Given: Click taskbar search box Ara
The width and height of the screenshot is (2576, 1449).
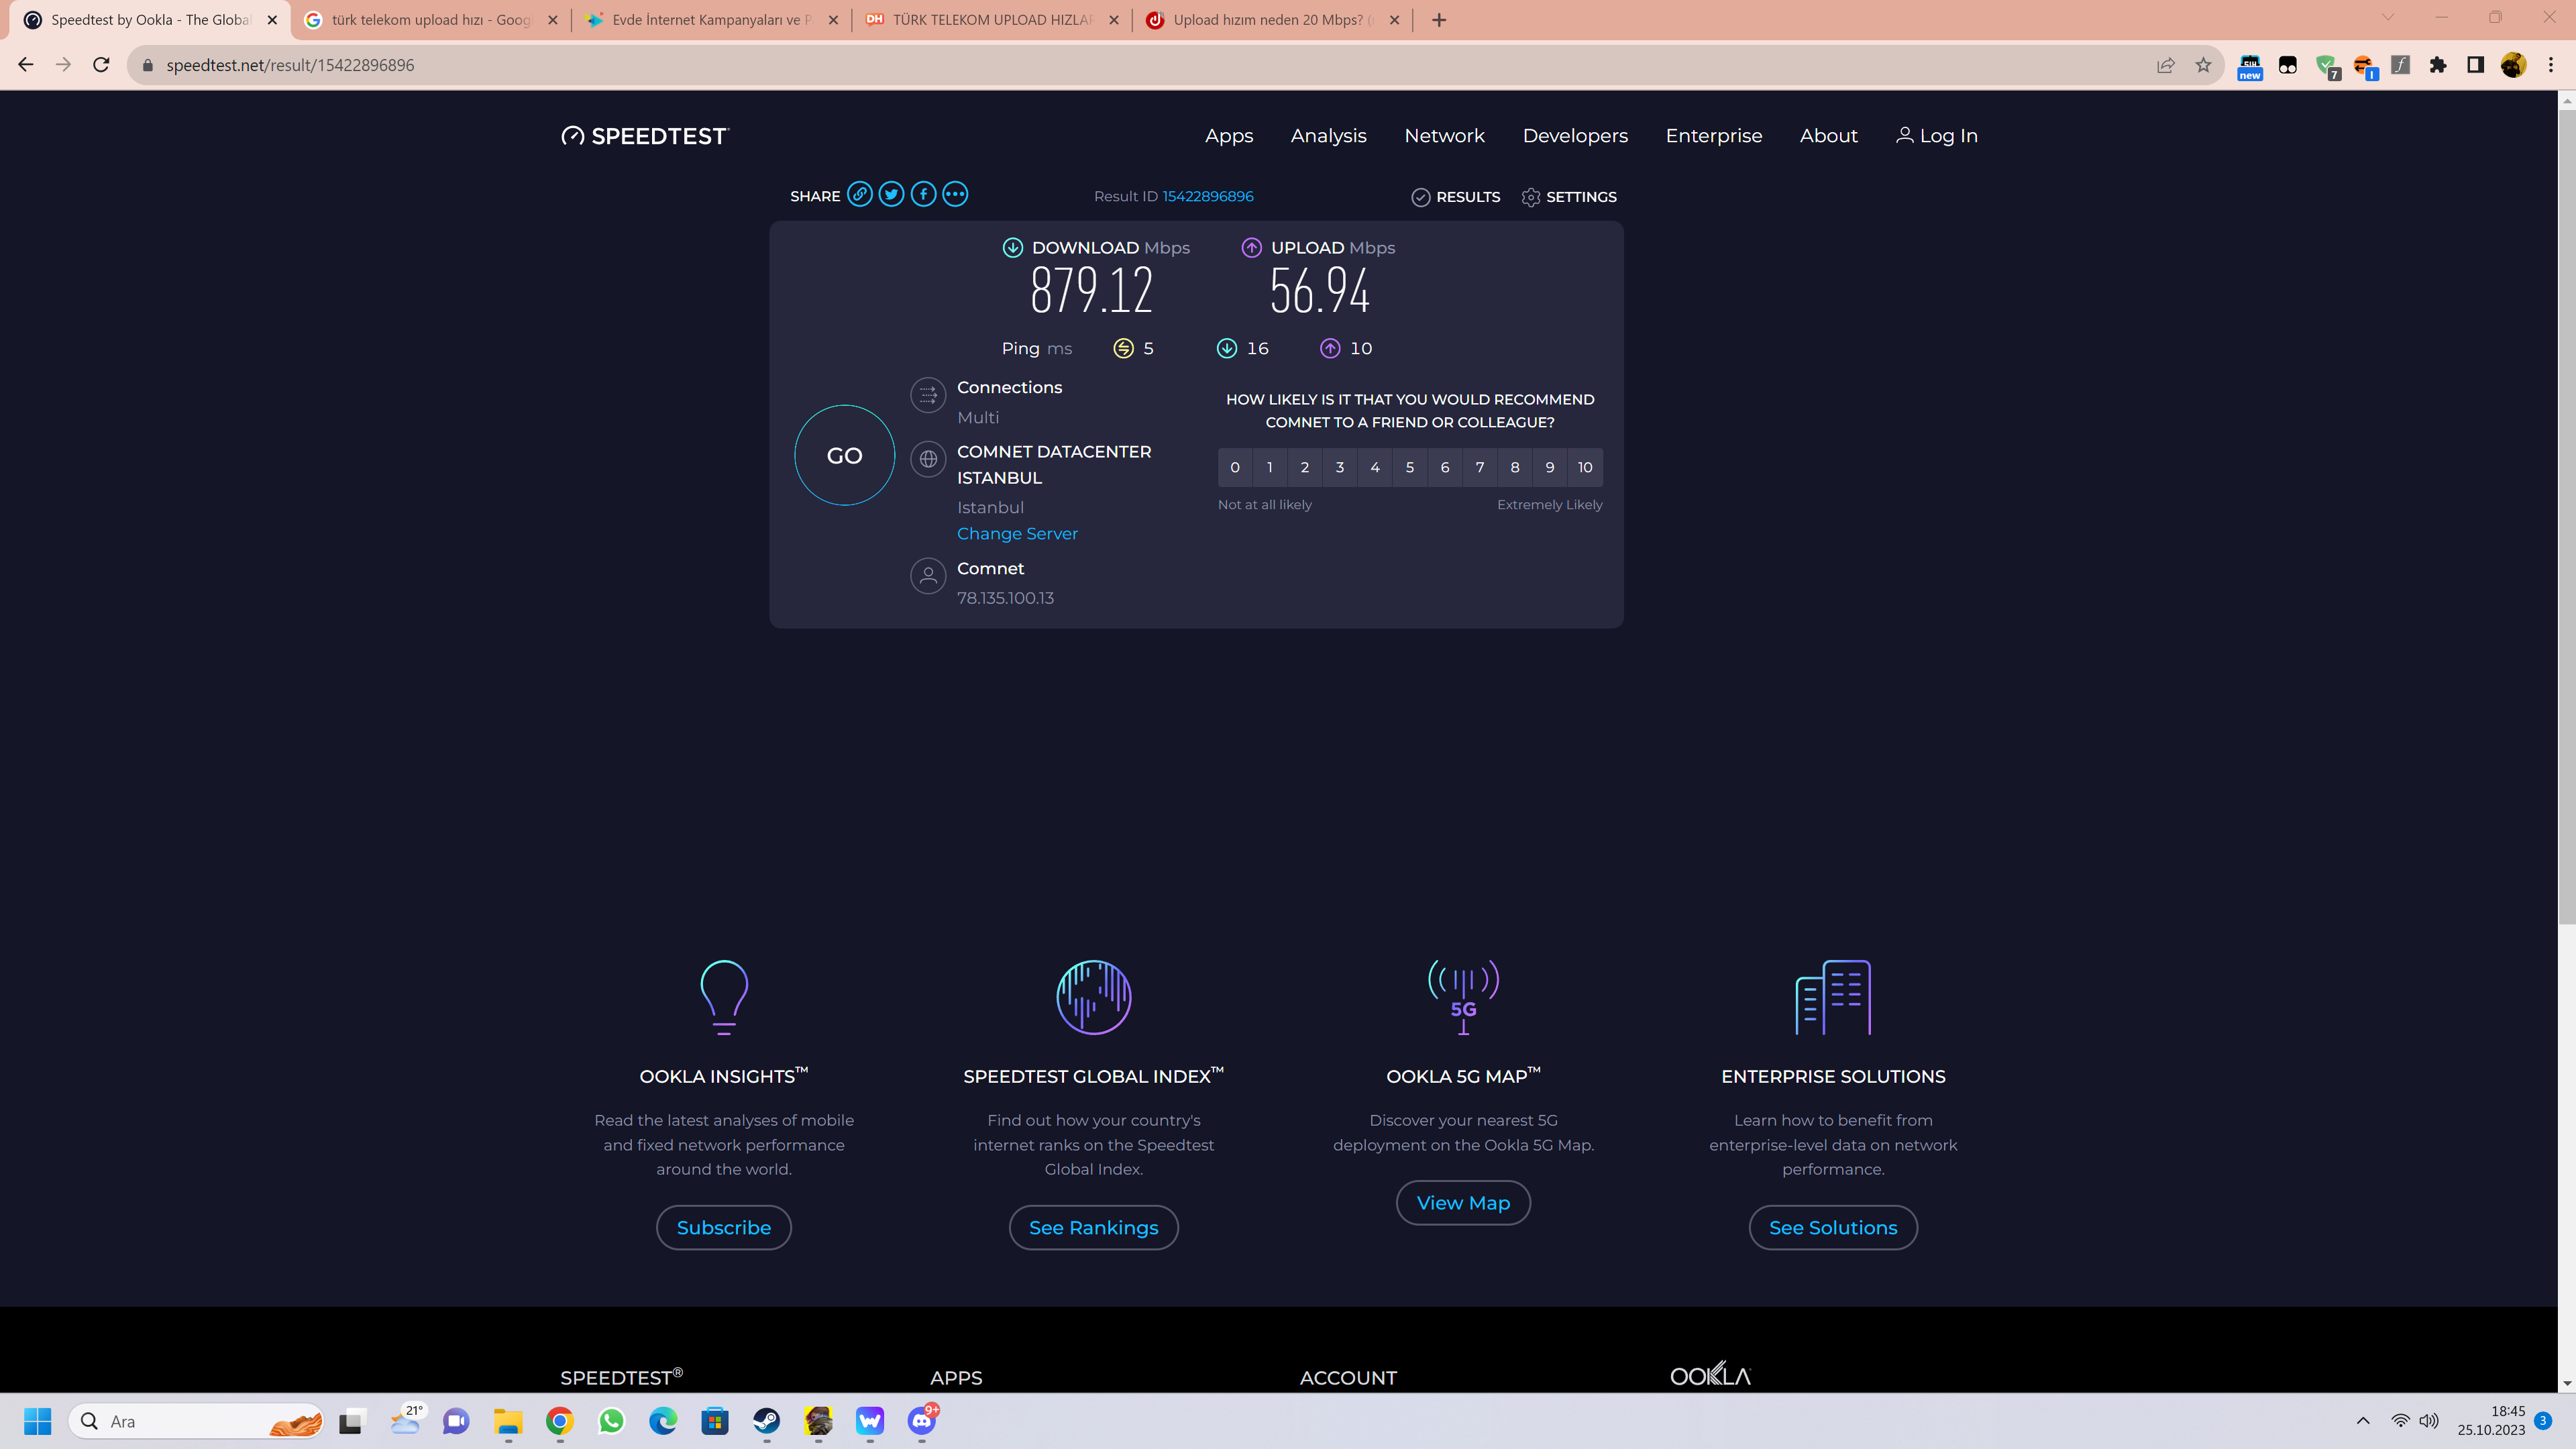Looking at the screenshot, I should click(x=196, y=1421).
